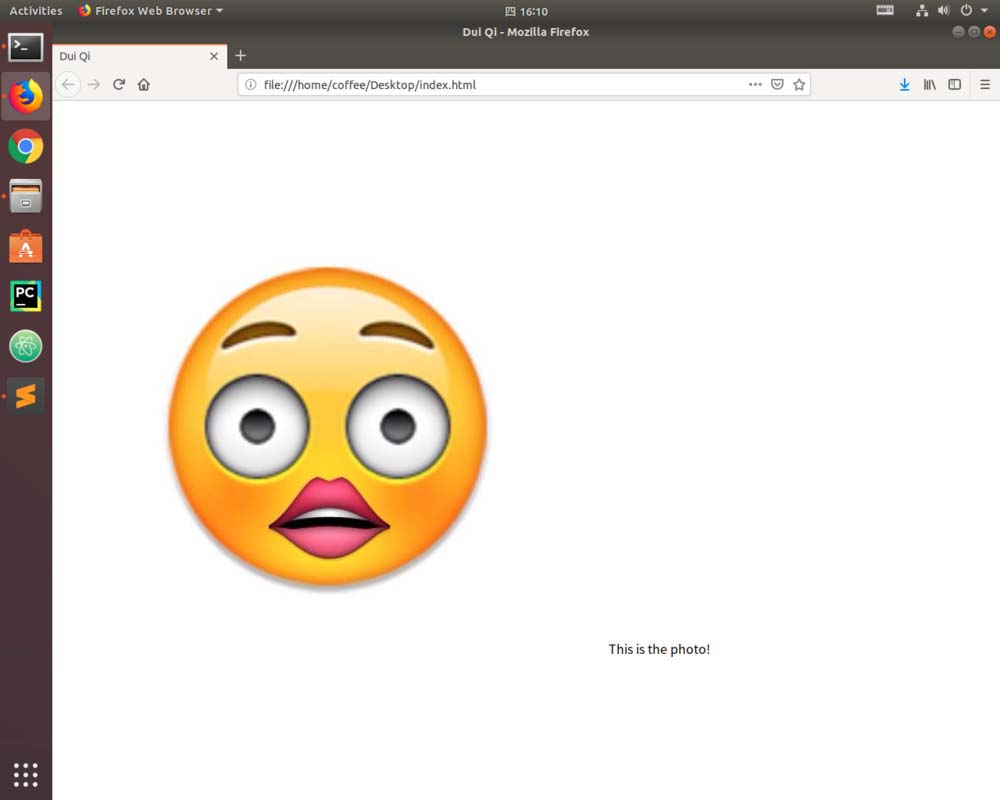
Task: Open the Atom editor dock icon
Action: pos(26,346)
